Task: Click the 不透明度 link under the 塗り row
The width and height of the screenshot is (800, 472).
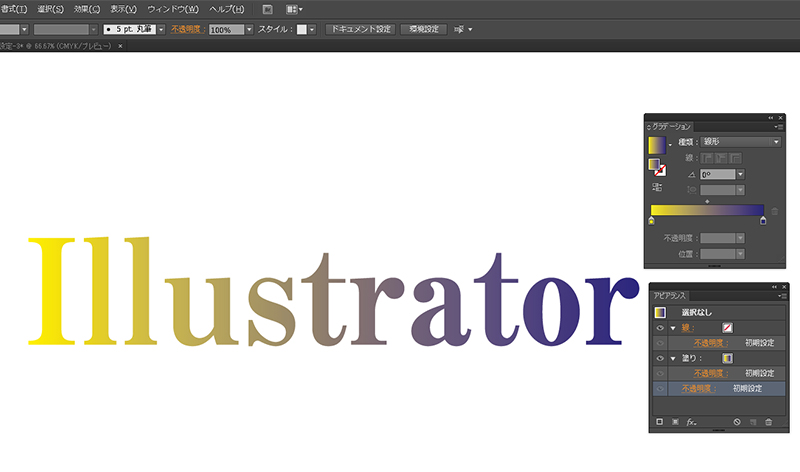Action: 711,374
